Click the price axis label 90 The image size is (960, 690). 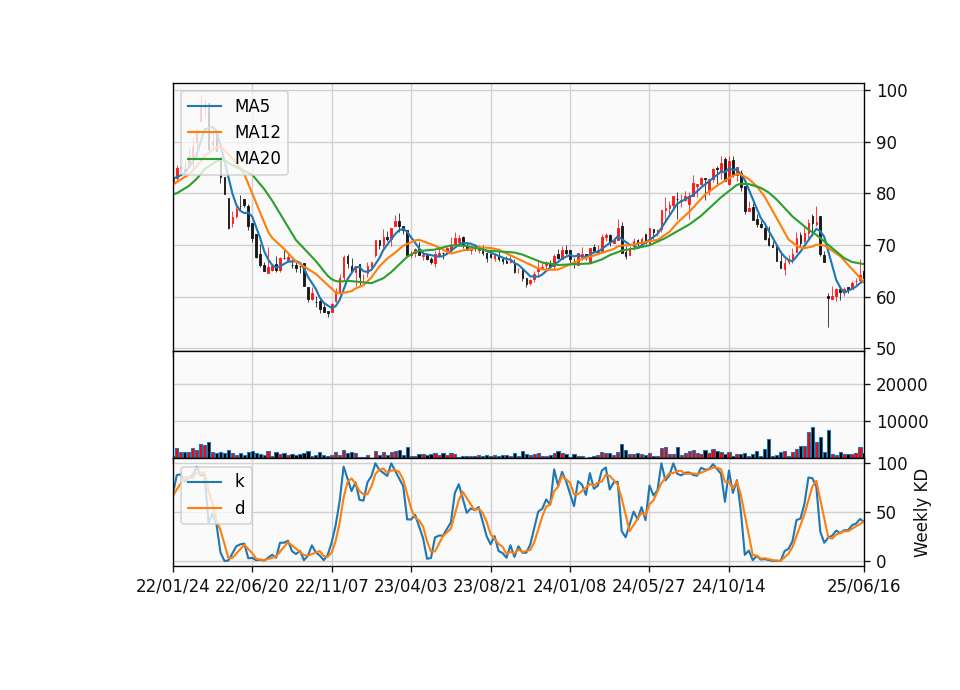pos(886,143)
